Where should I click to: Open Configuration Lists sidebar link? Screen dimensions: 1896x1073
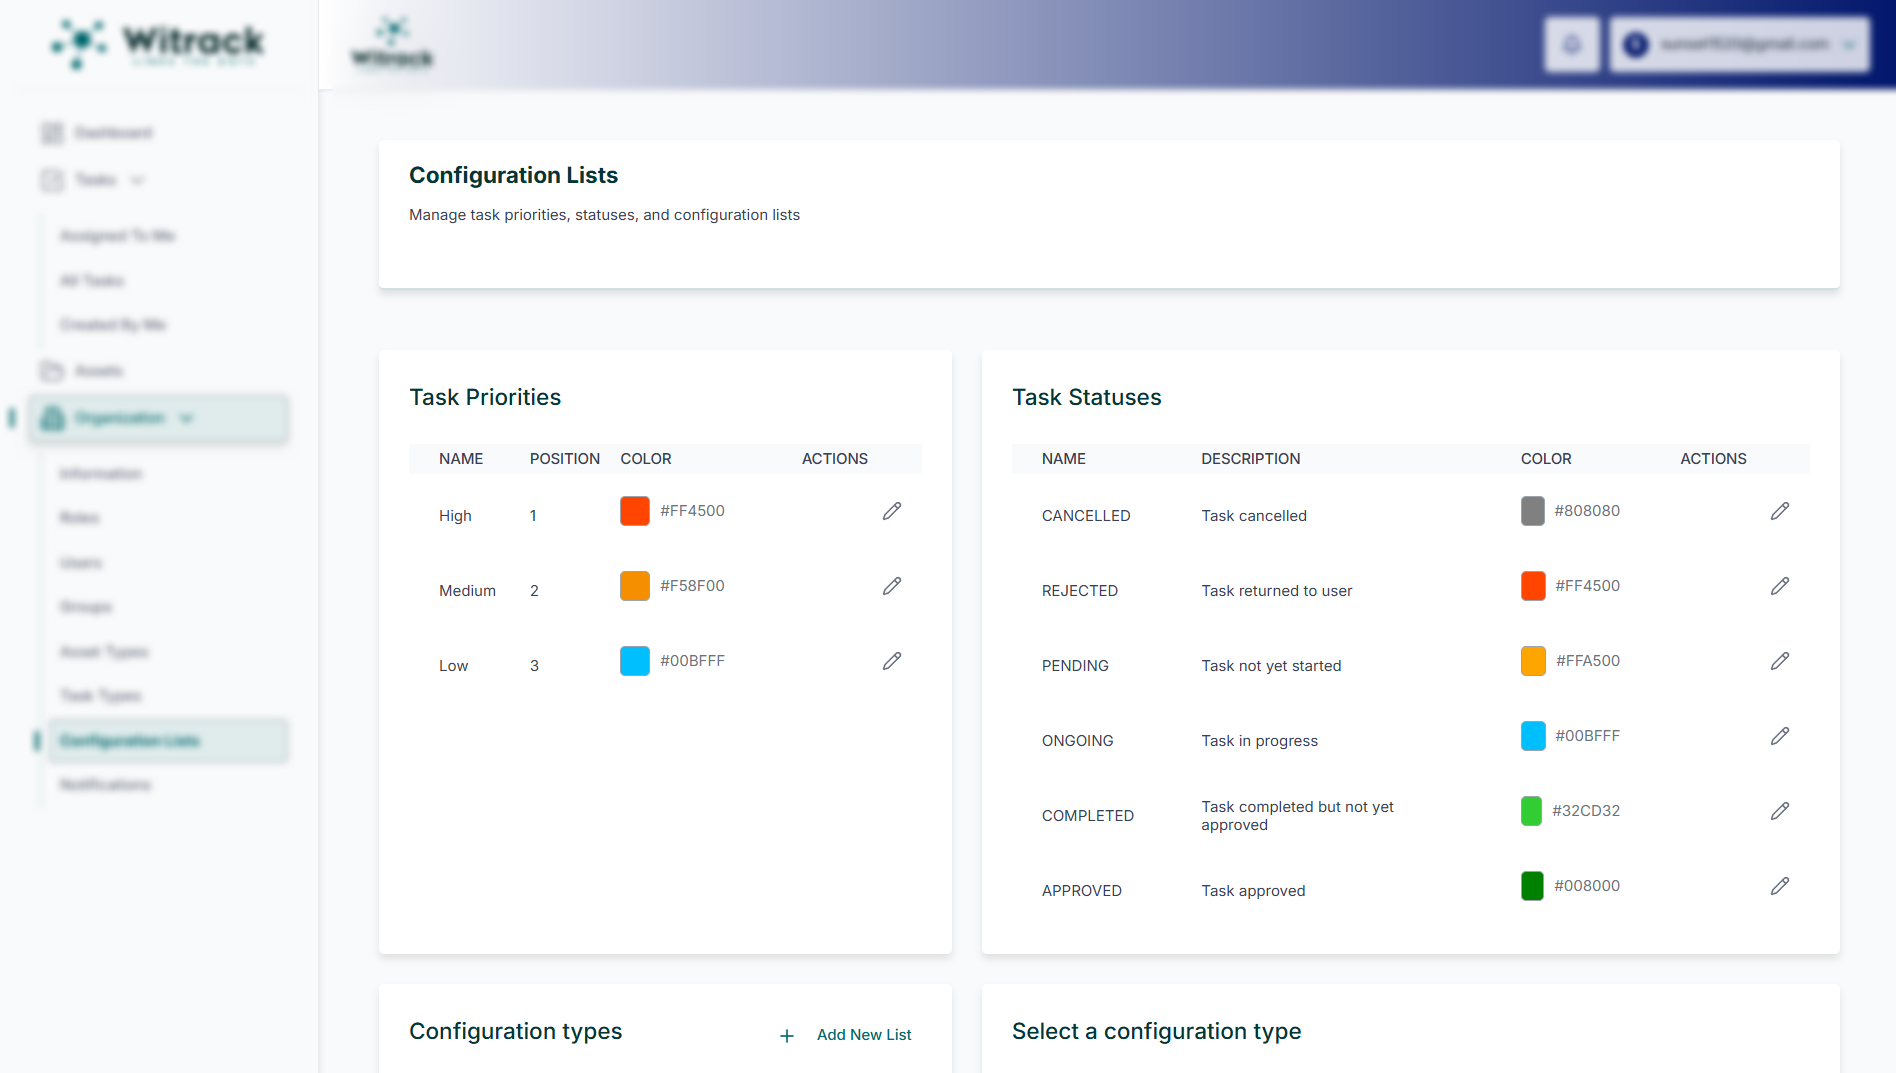(x=130, y=741)
